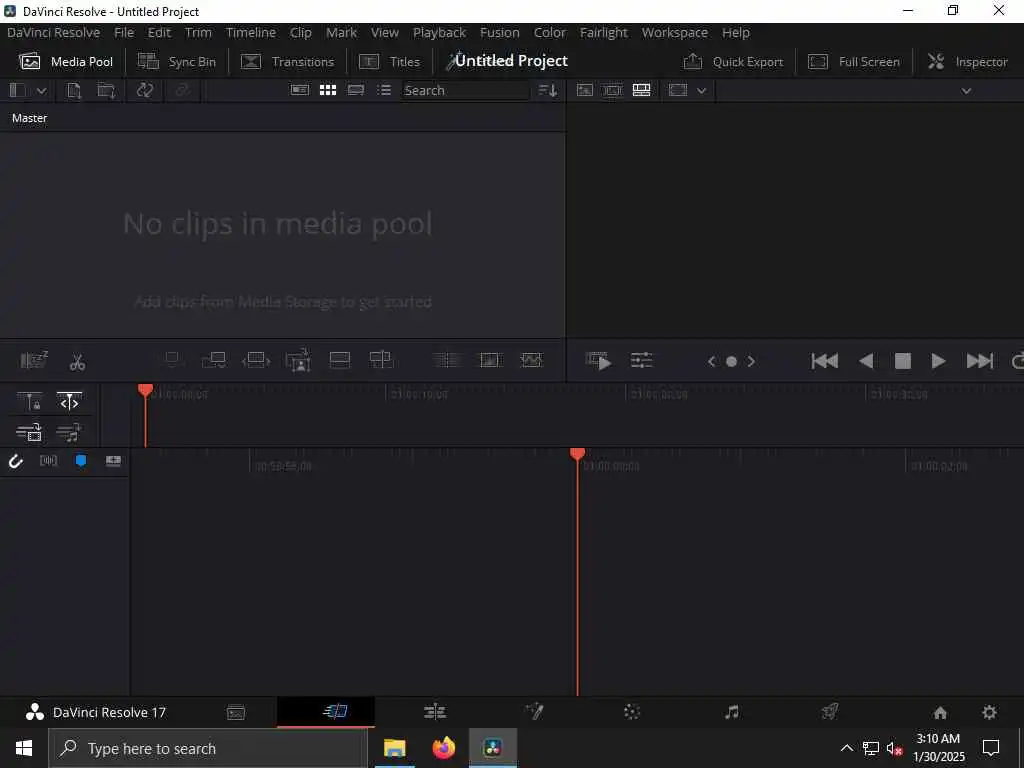Toggle the Titles panel
The image size is (1024, 768).
(x=389, y=62)
